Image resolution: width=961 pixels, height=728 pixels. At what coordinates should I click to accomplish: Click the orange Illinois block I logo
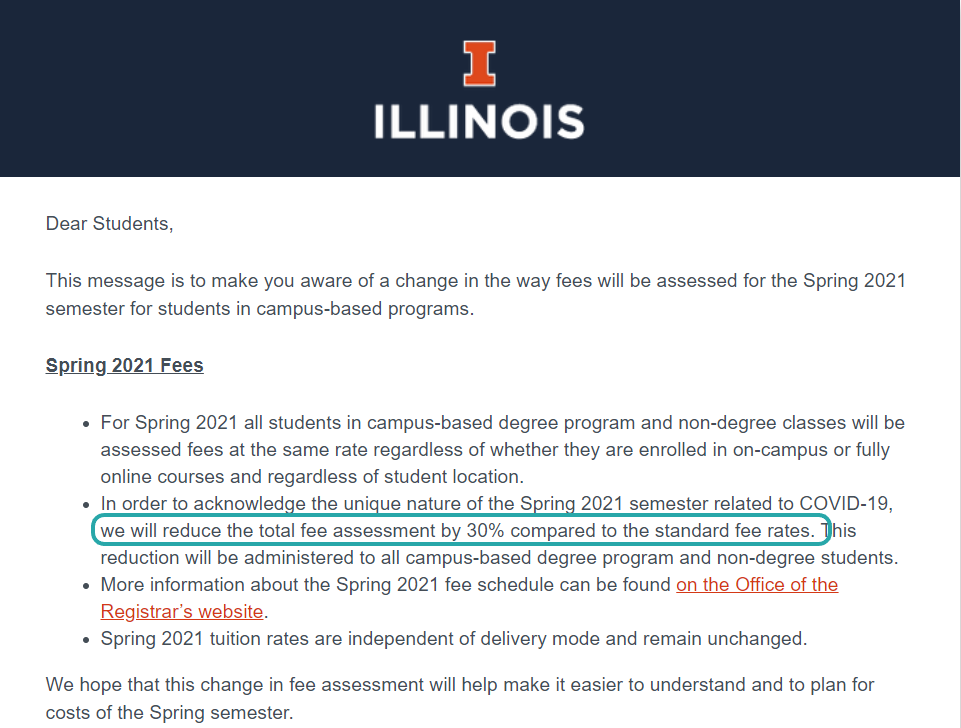coord(479,63)
